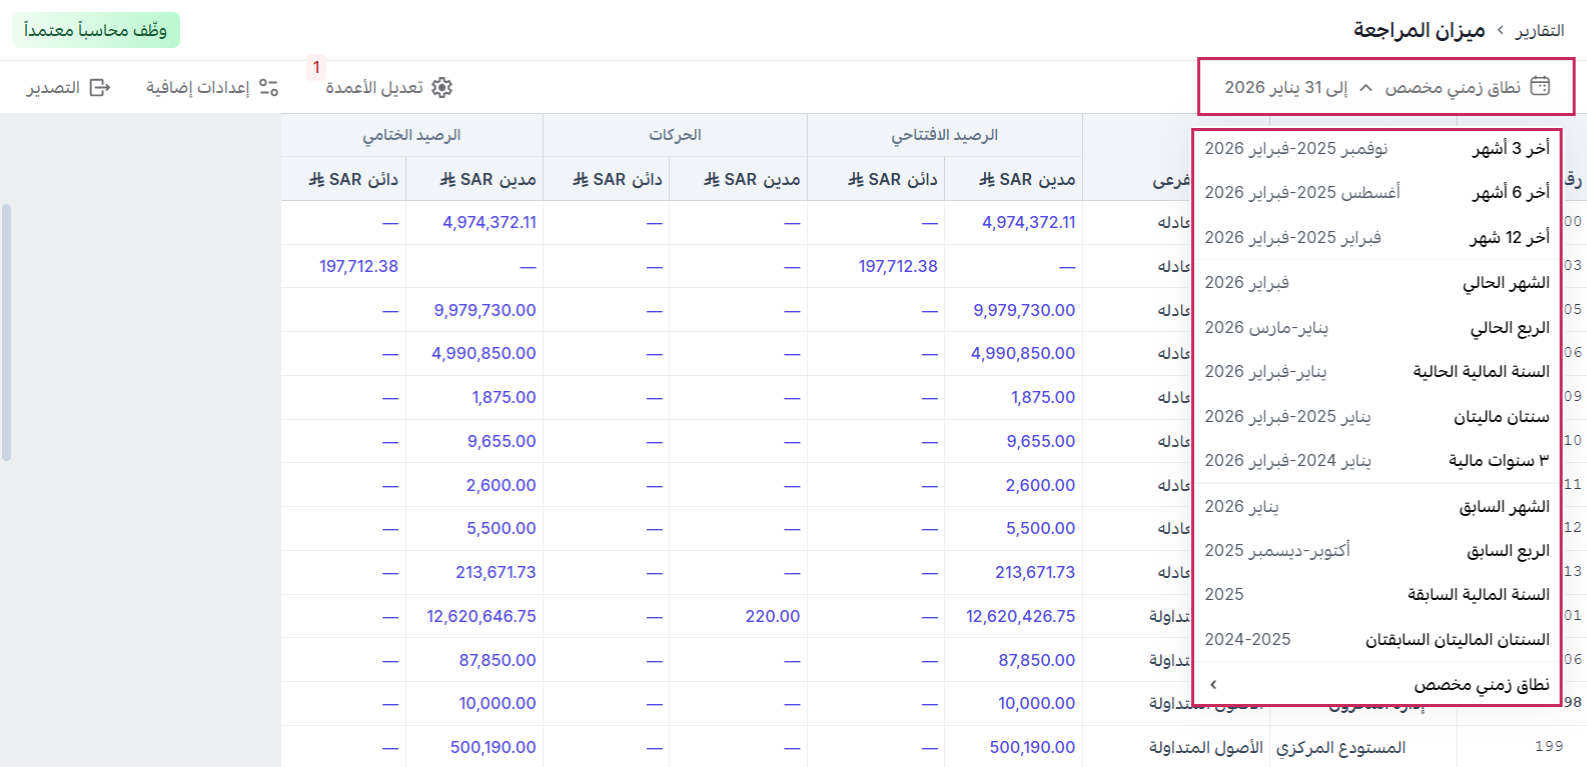Click the export icon beside التصدير

coord(100,88)
